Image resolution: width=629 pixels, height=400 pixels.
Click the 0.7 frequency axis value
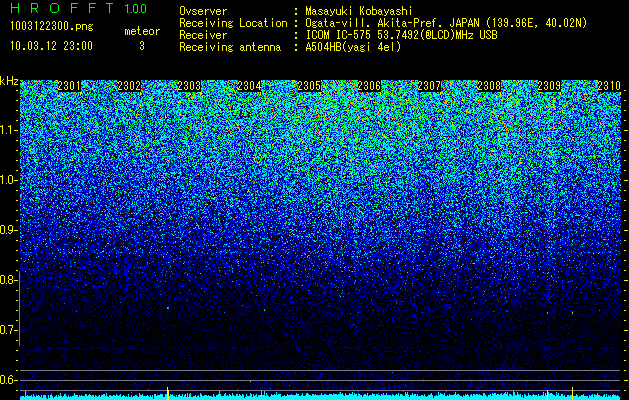click(8, 330)
